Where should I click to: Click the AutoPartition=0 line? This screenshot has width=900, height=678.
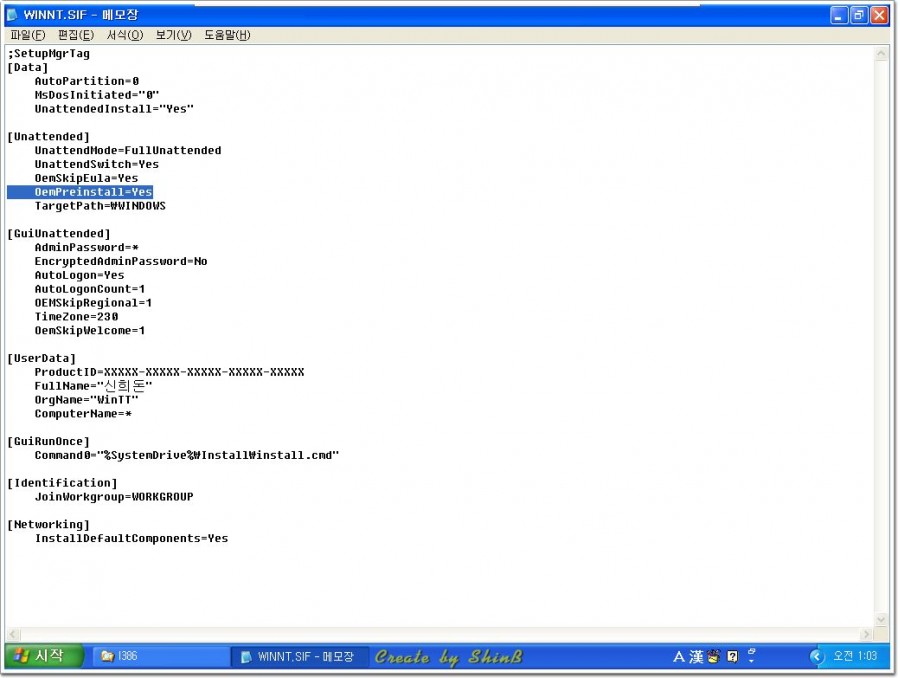(87, 81)
